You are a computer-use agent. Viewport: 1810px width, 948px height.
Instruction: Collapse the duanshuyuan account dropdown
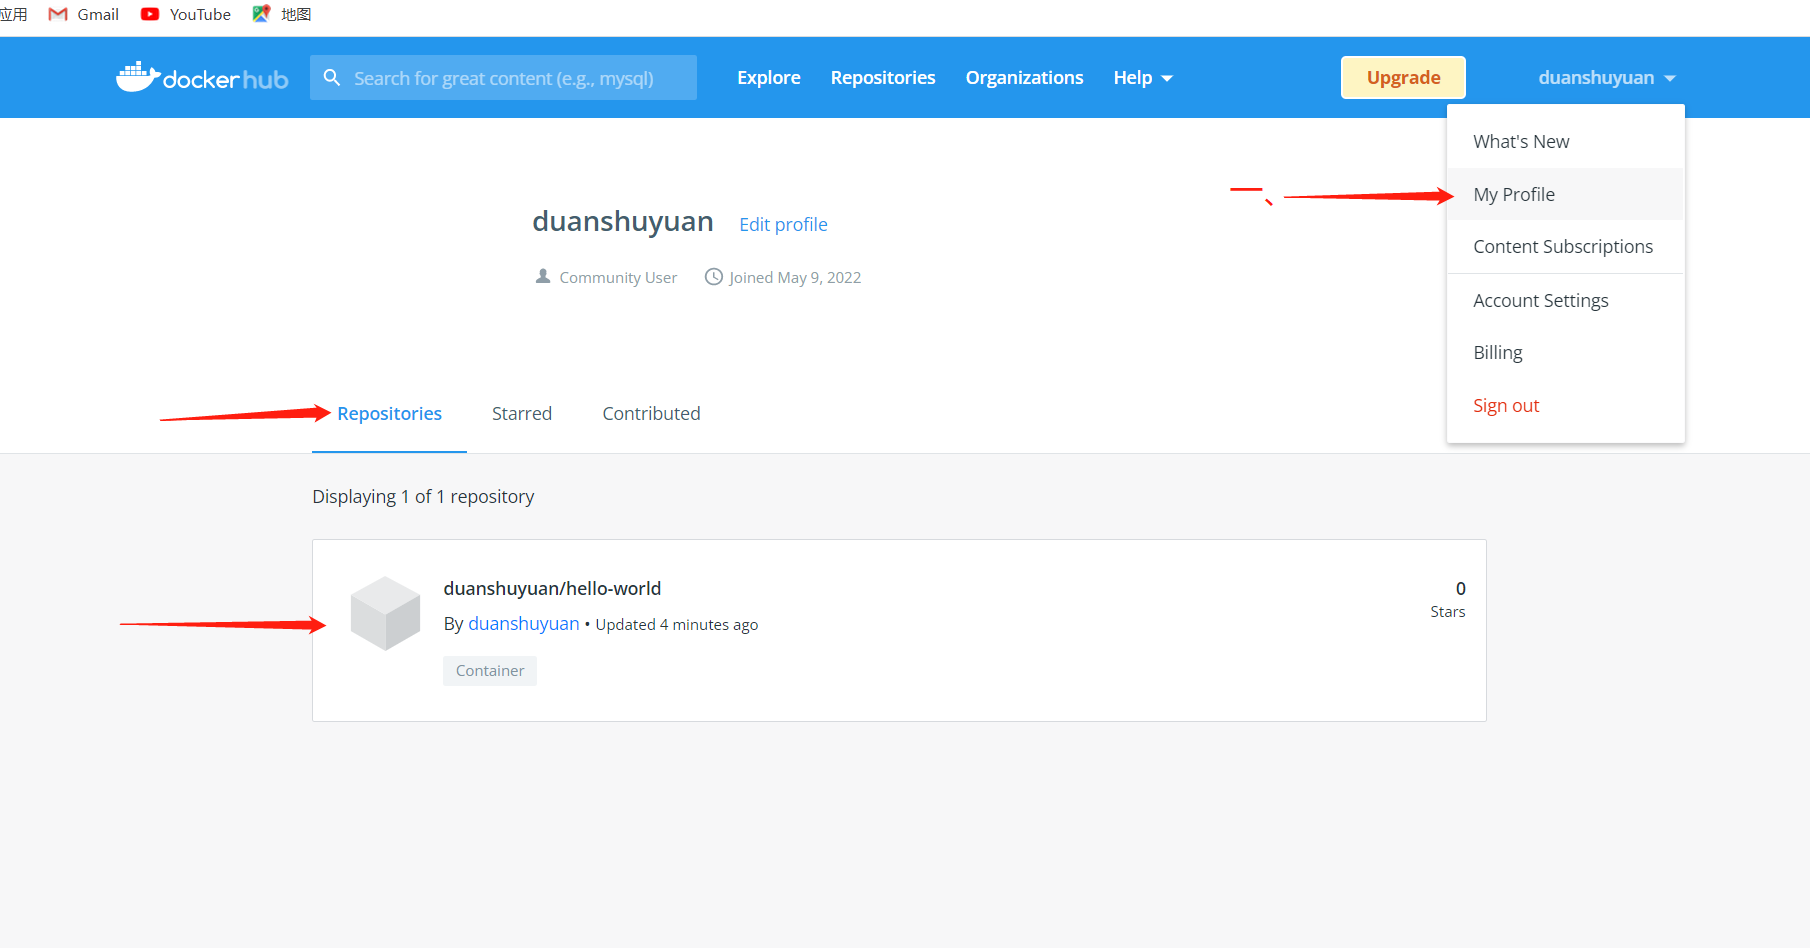[1607, 78]
